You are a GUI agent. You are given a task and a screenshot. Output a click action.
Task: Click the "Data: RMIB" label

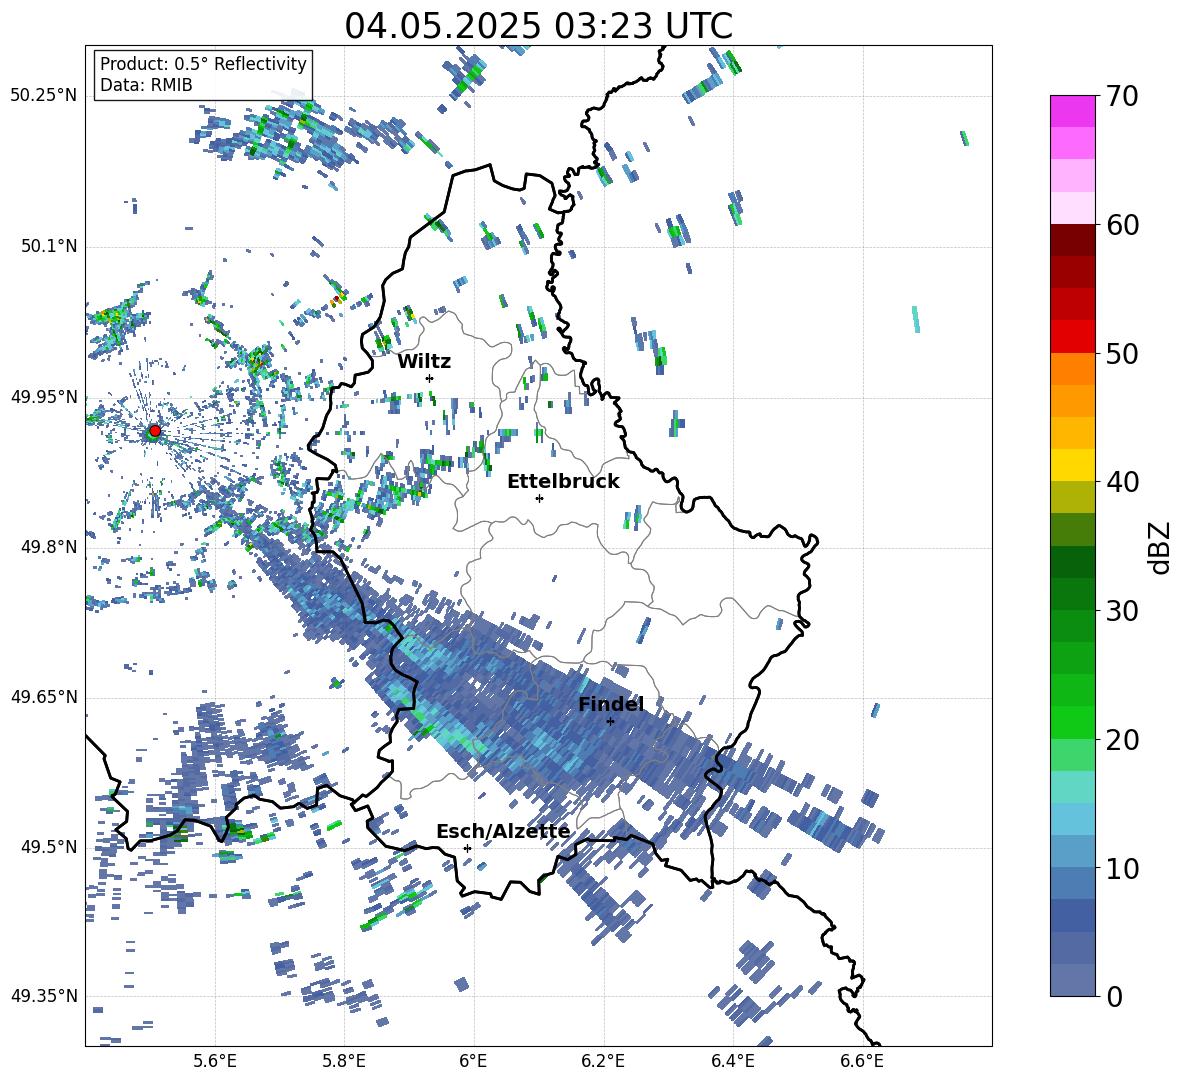coord(146,85)
